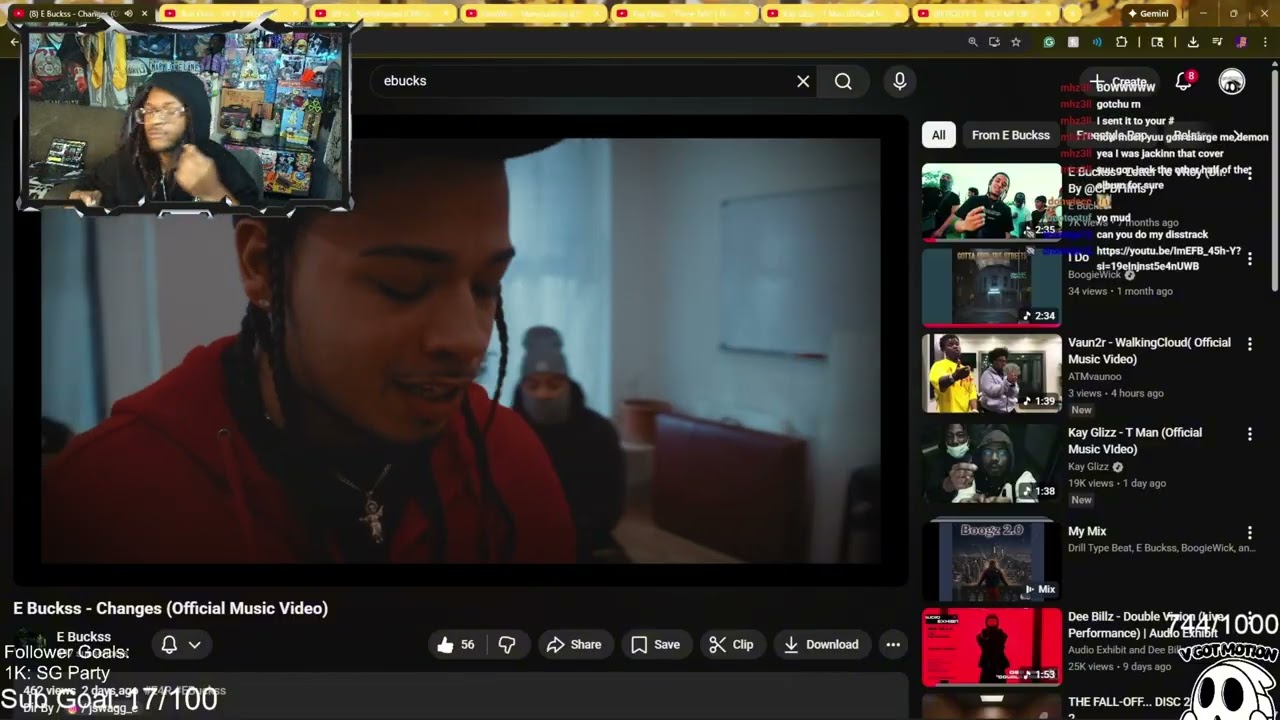Open the blue sound-wave extension icon

pyautogui.click(x=1097, y=42)
